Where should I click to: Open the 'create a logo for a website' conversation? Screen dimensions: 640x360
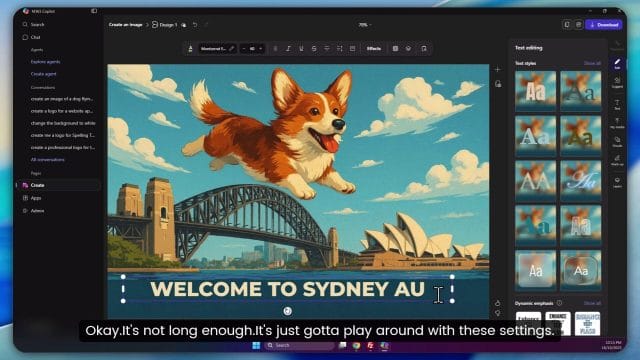62,111
